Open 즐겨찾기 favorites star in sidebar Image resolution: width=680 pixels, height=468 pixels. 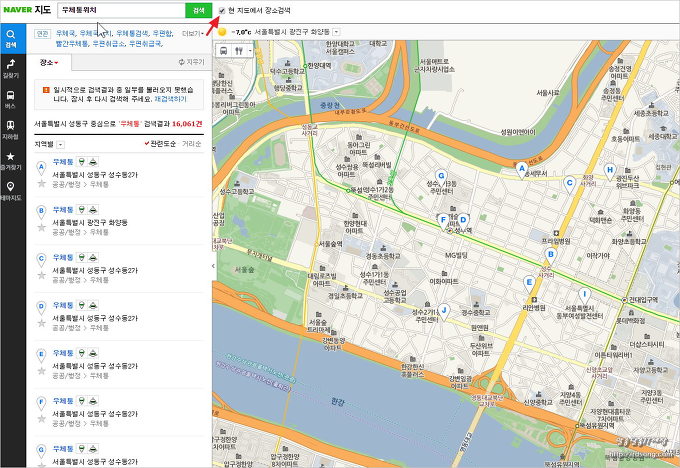click(11, 158)
